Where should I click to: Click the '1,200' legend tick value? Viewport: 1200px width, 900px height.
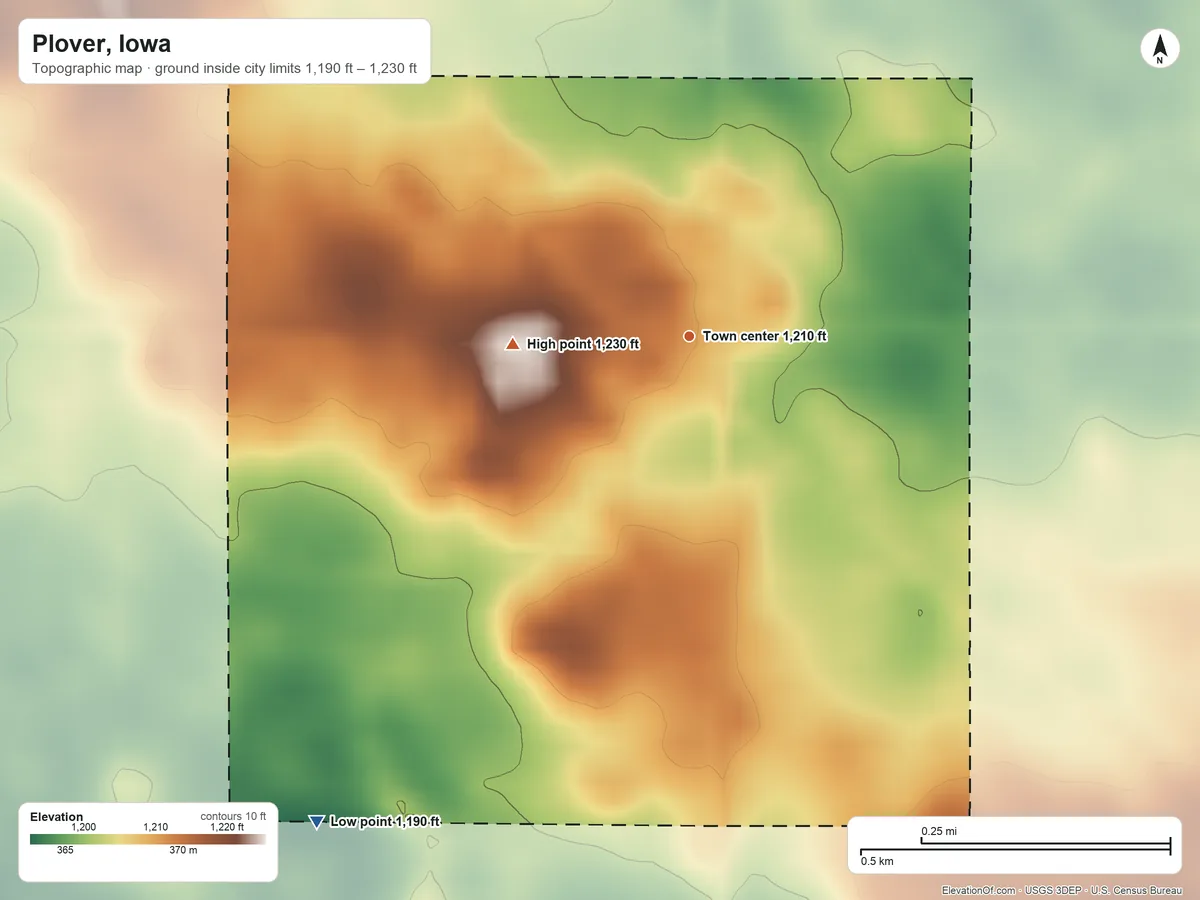[83, 827]
